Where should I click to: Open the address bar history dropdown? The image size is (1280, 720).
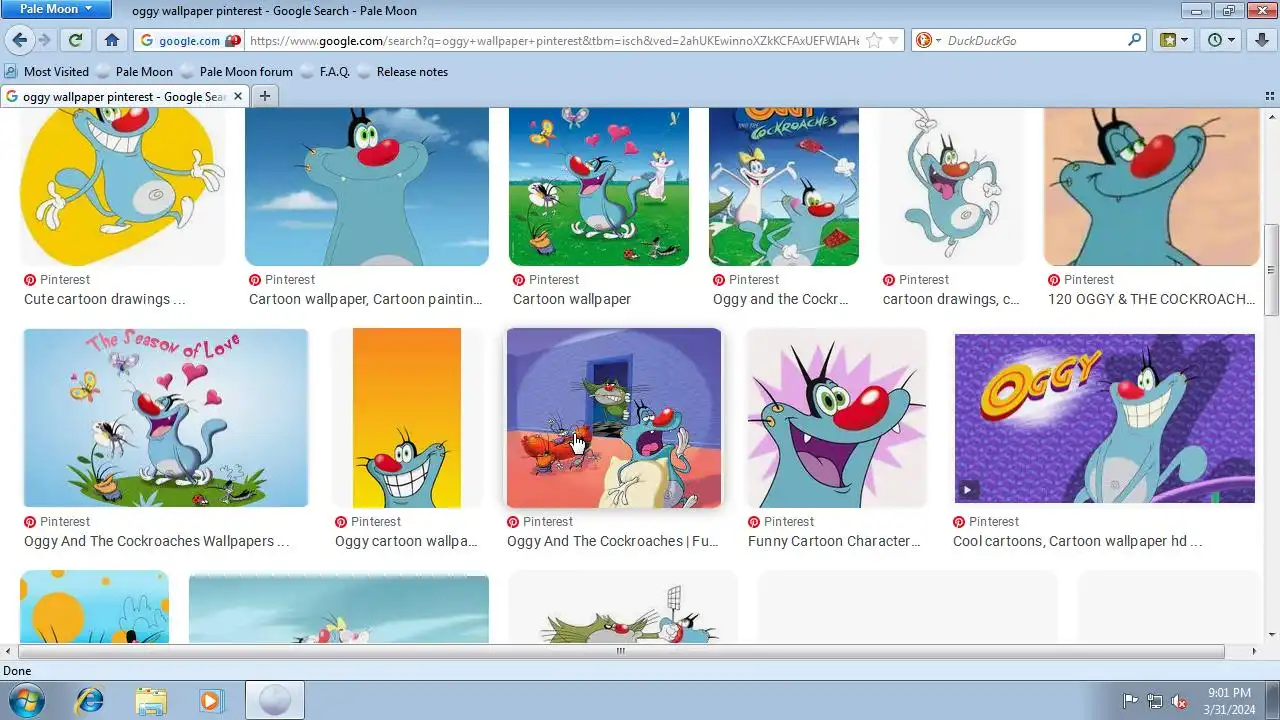(x=894, y=41)
